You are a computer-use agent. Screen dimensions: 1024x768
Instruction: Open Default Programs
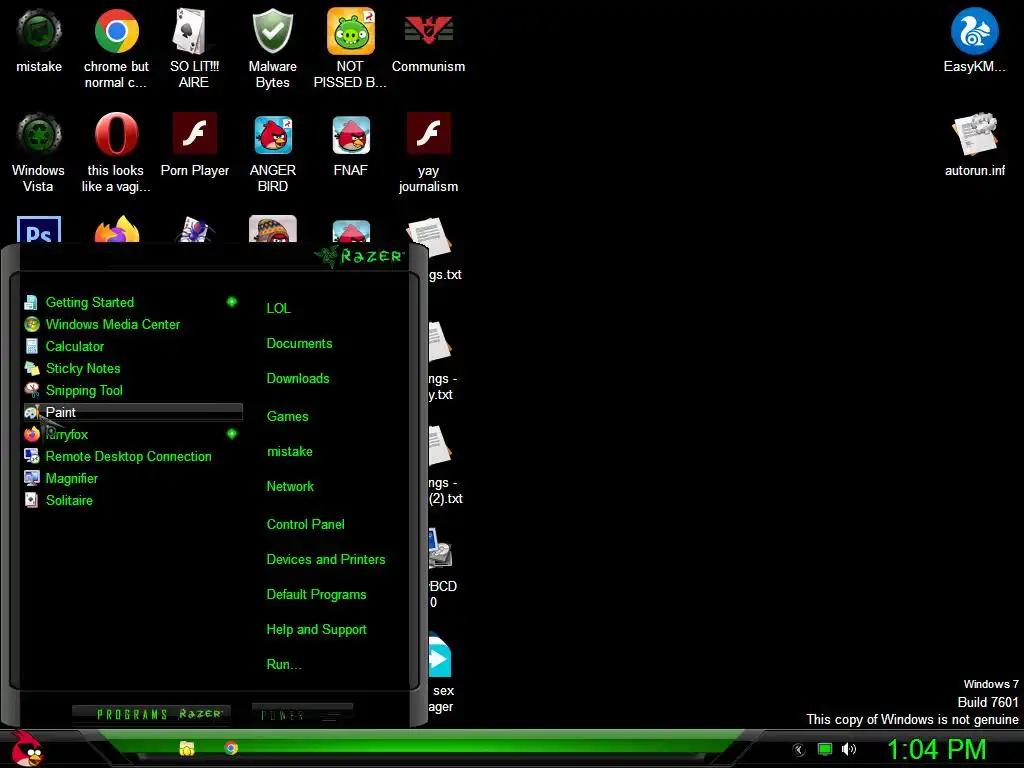click(316, 594)
